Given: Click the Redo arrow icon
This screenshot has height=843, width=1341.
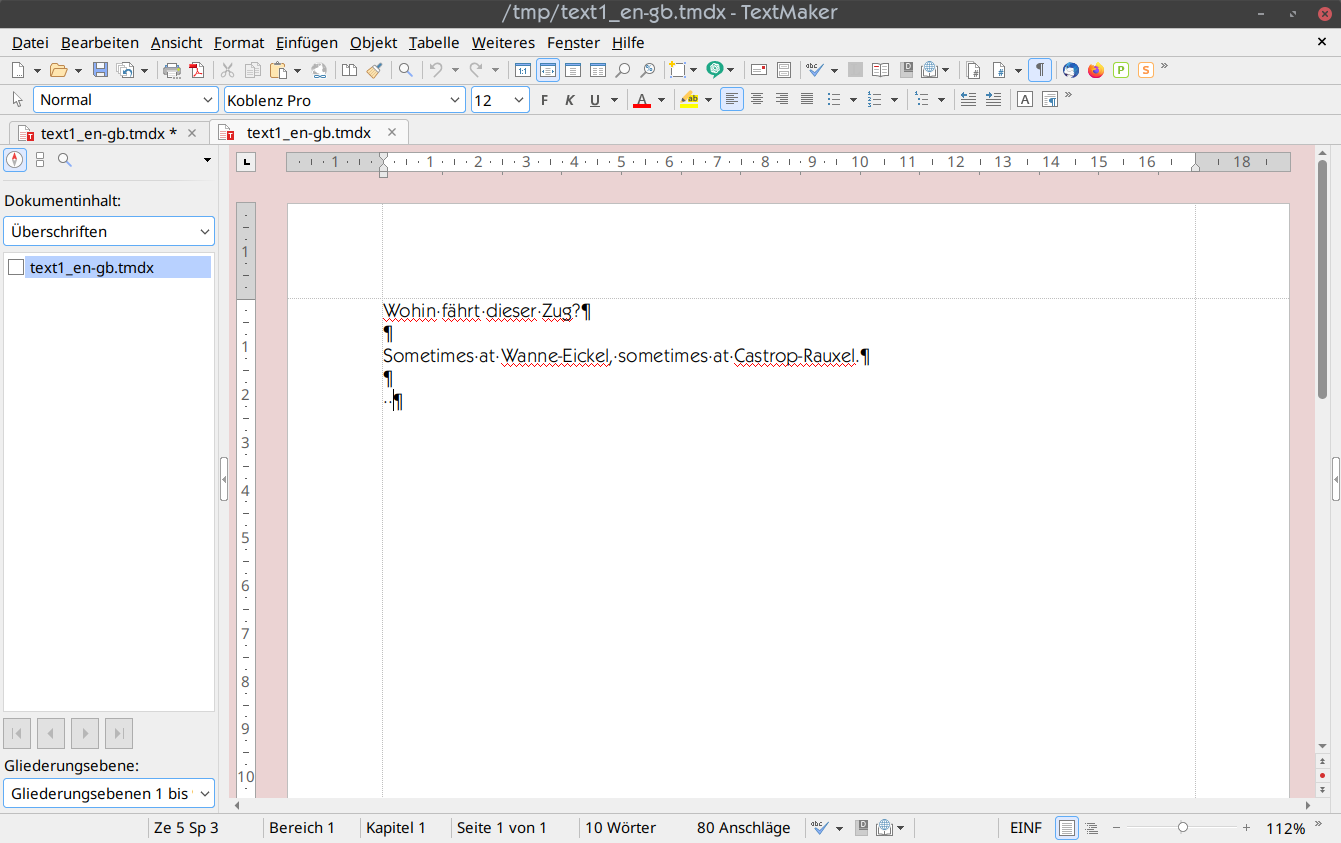Looking at the screenshot, I should click(x=476, y=70).
